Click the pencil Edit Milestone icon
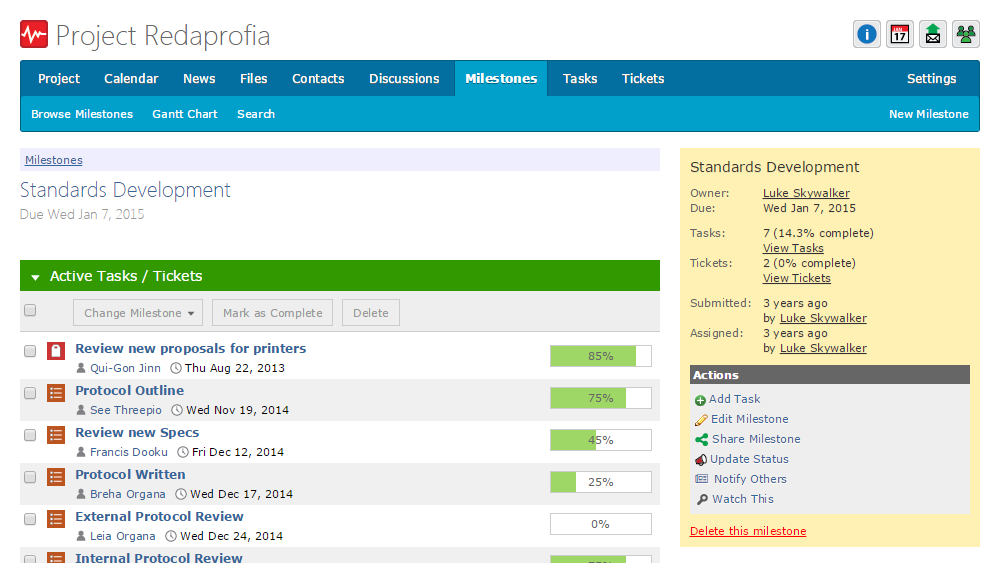Screen dimensions: 1000x563 pyautogui.click(x=701, y=420)
